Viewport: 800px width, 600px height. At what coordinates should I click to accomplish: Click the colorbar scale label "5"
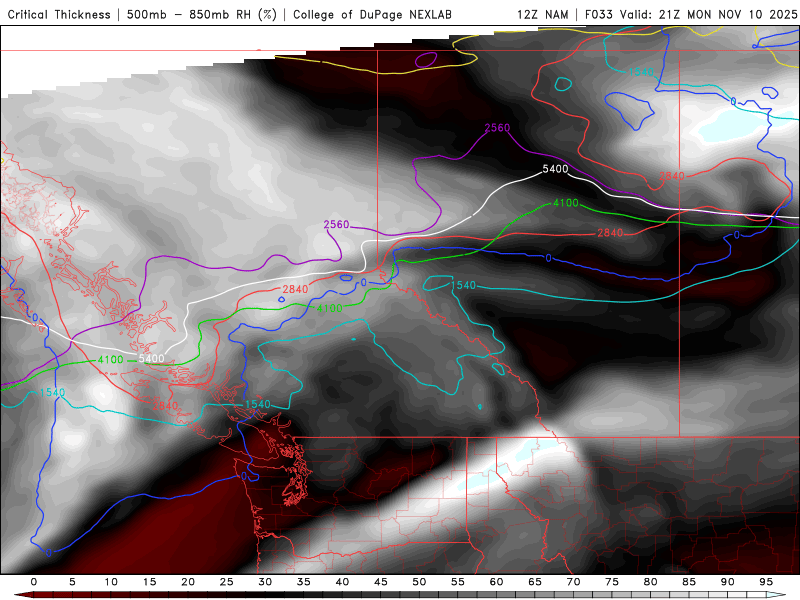[x=72, y=582]
